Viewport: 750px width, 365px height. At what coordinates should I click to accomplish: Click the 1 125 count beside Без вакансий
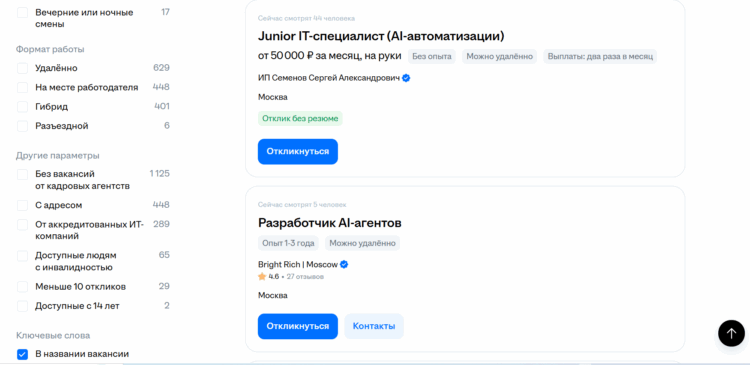160,174
